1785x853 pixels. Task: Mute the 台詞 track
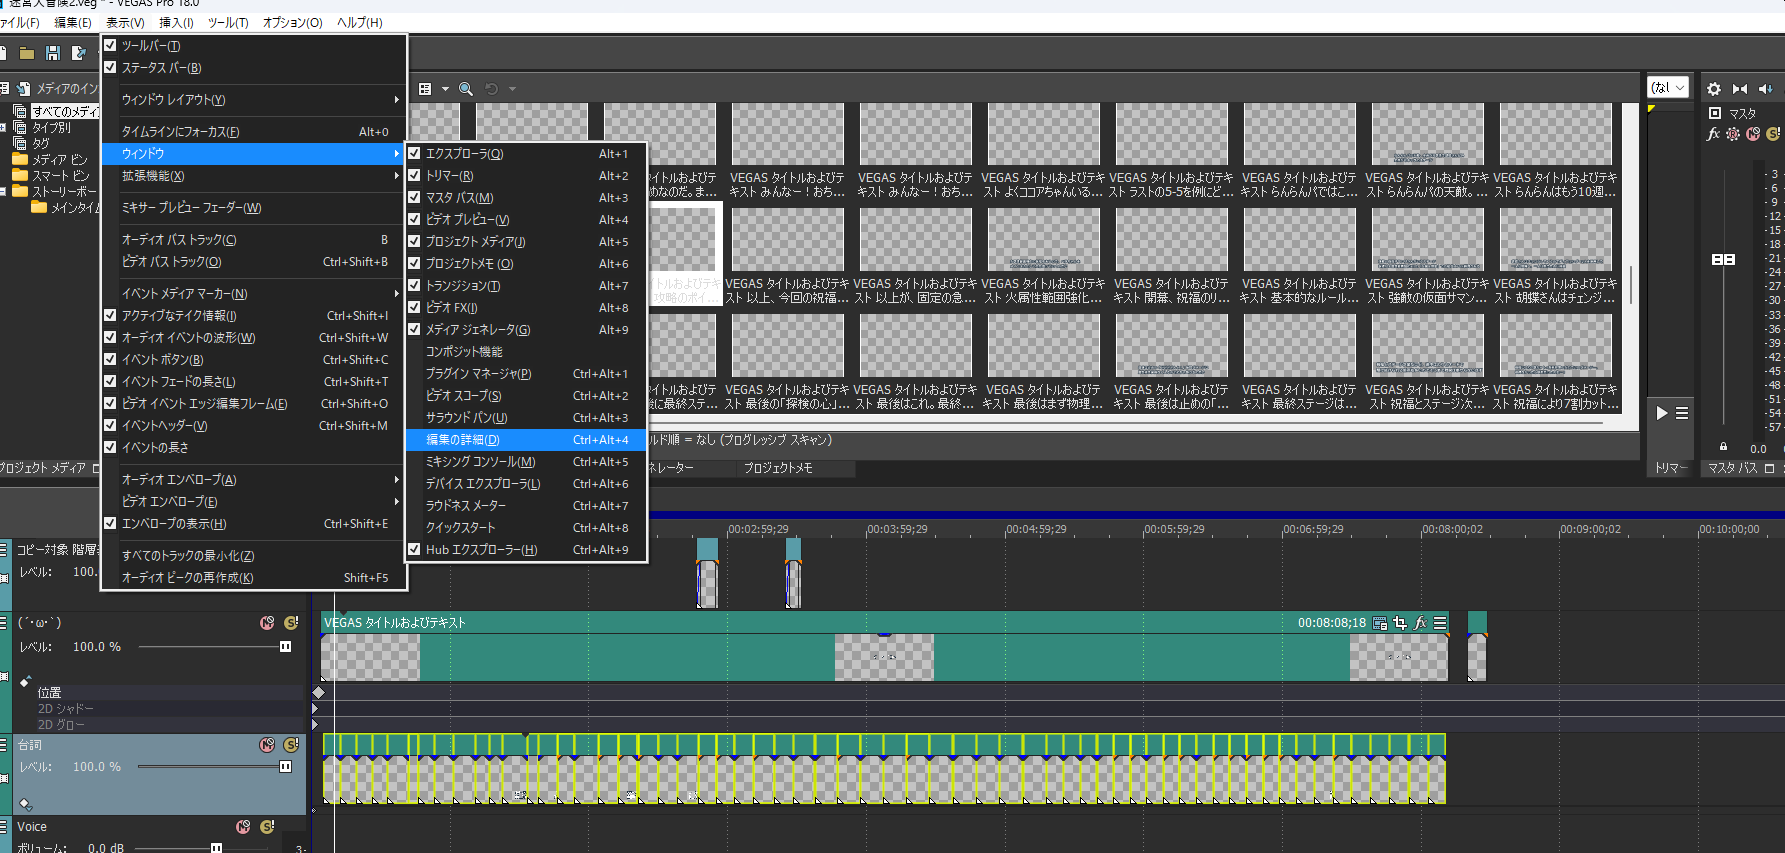(267, 744)
